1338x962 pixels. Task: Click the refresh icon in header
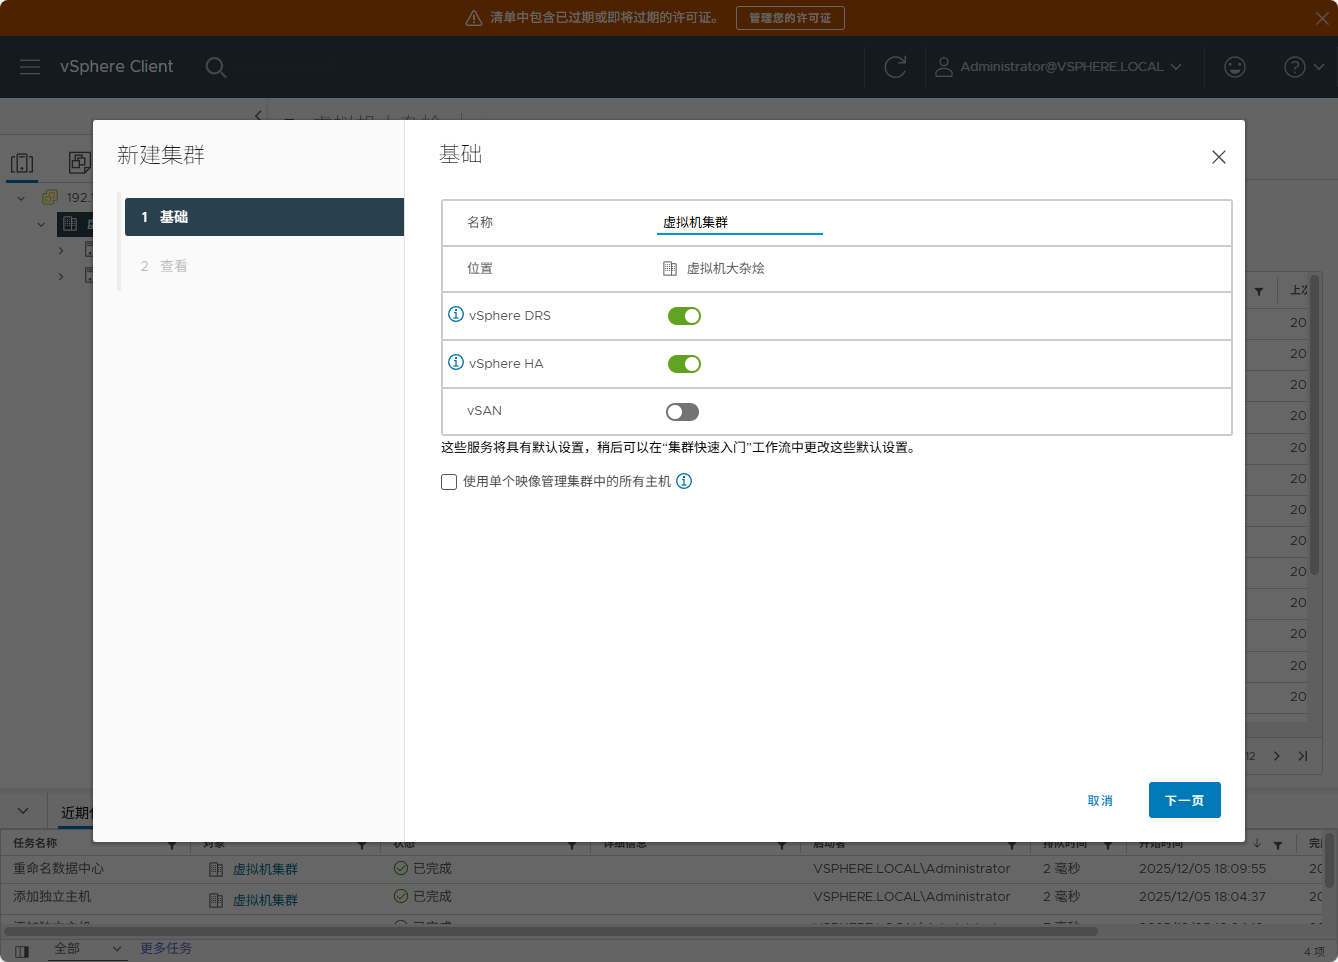point(895,67)
